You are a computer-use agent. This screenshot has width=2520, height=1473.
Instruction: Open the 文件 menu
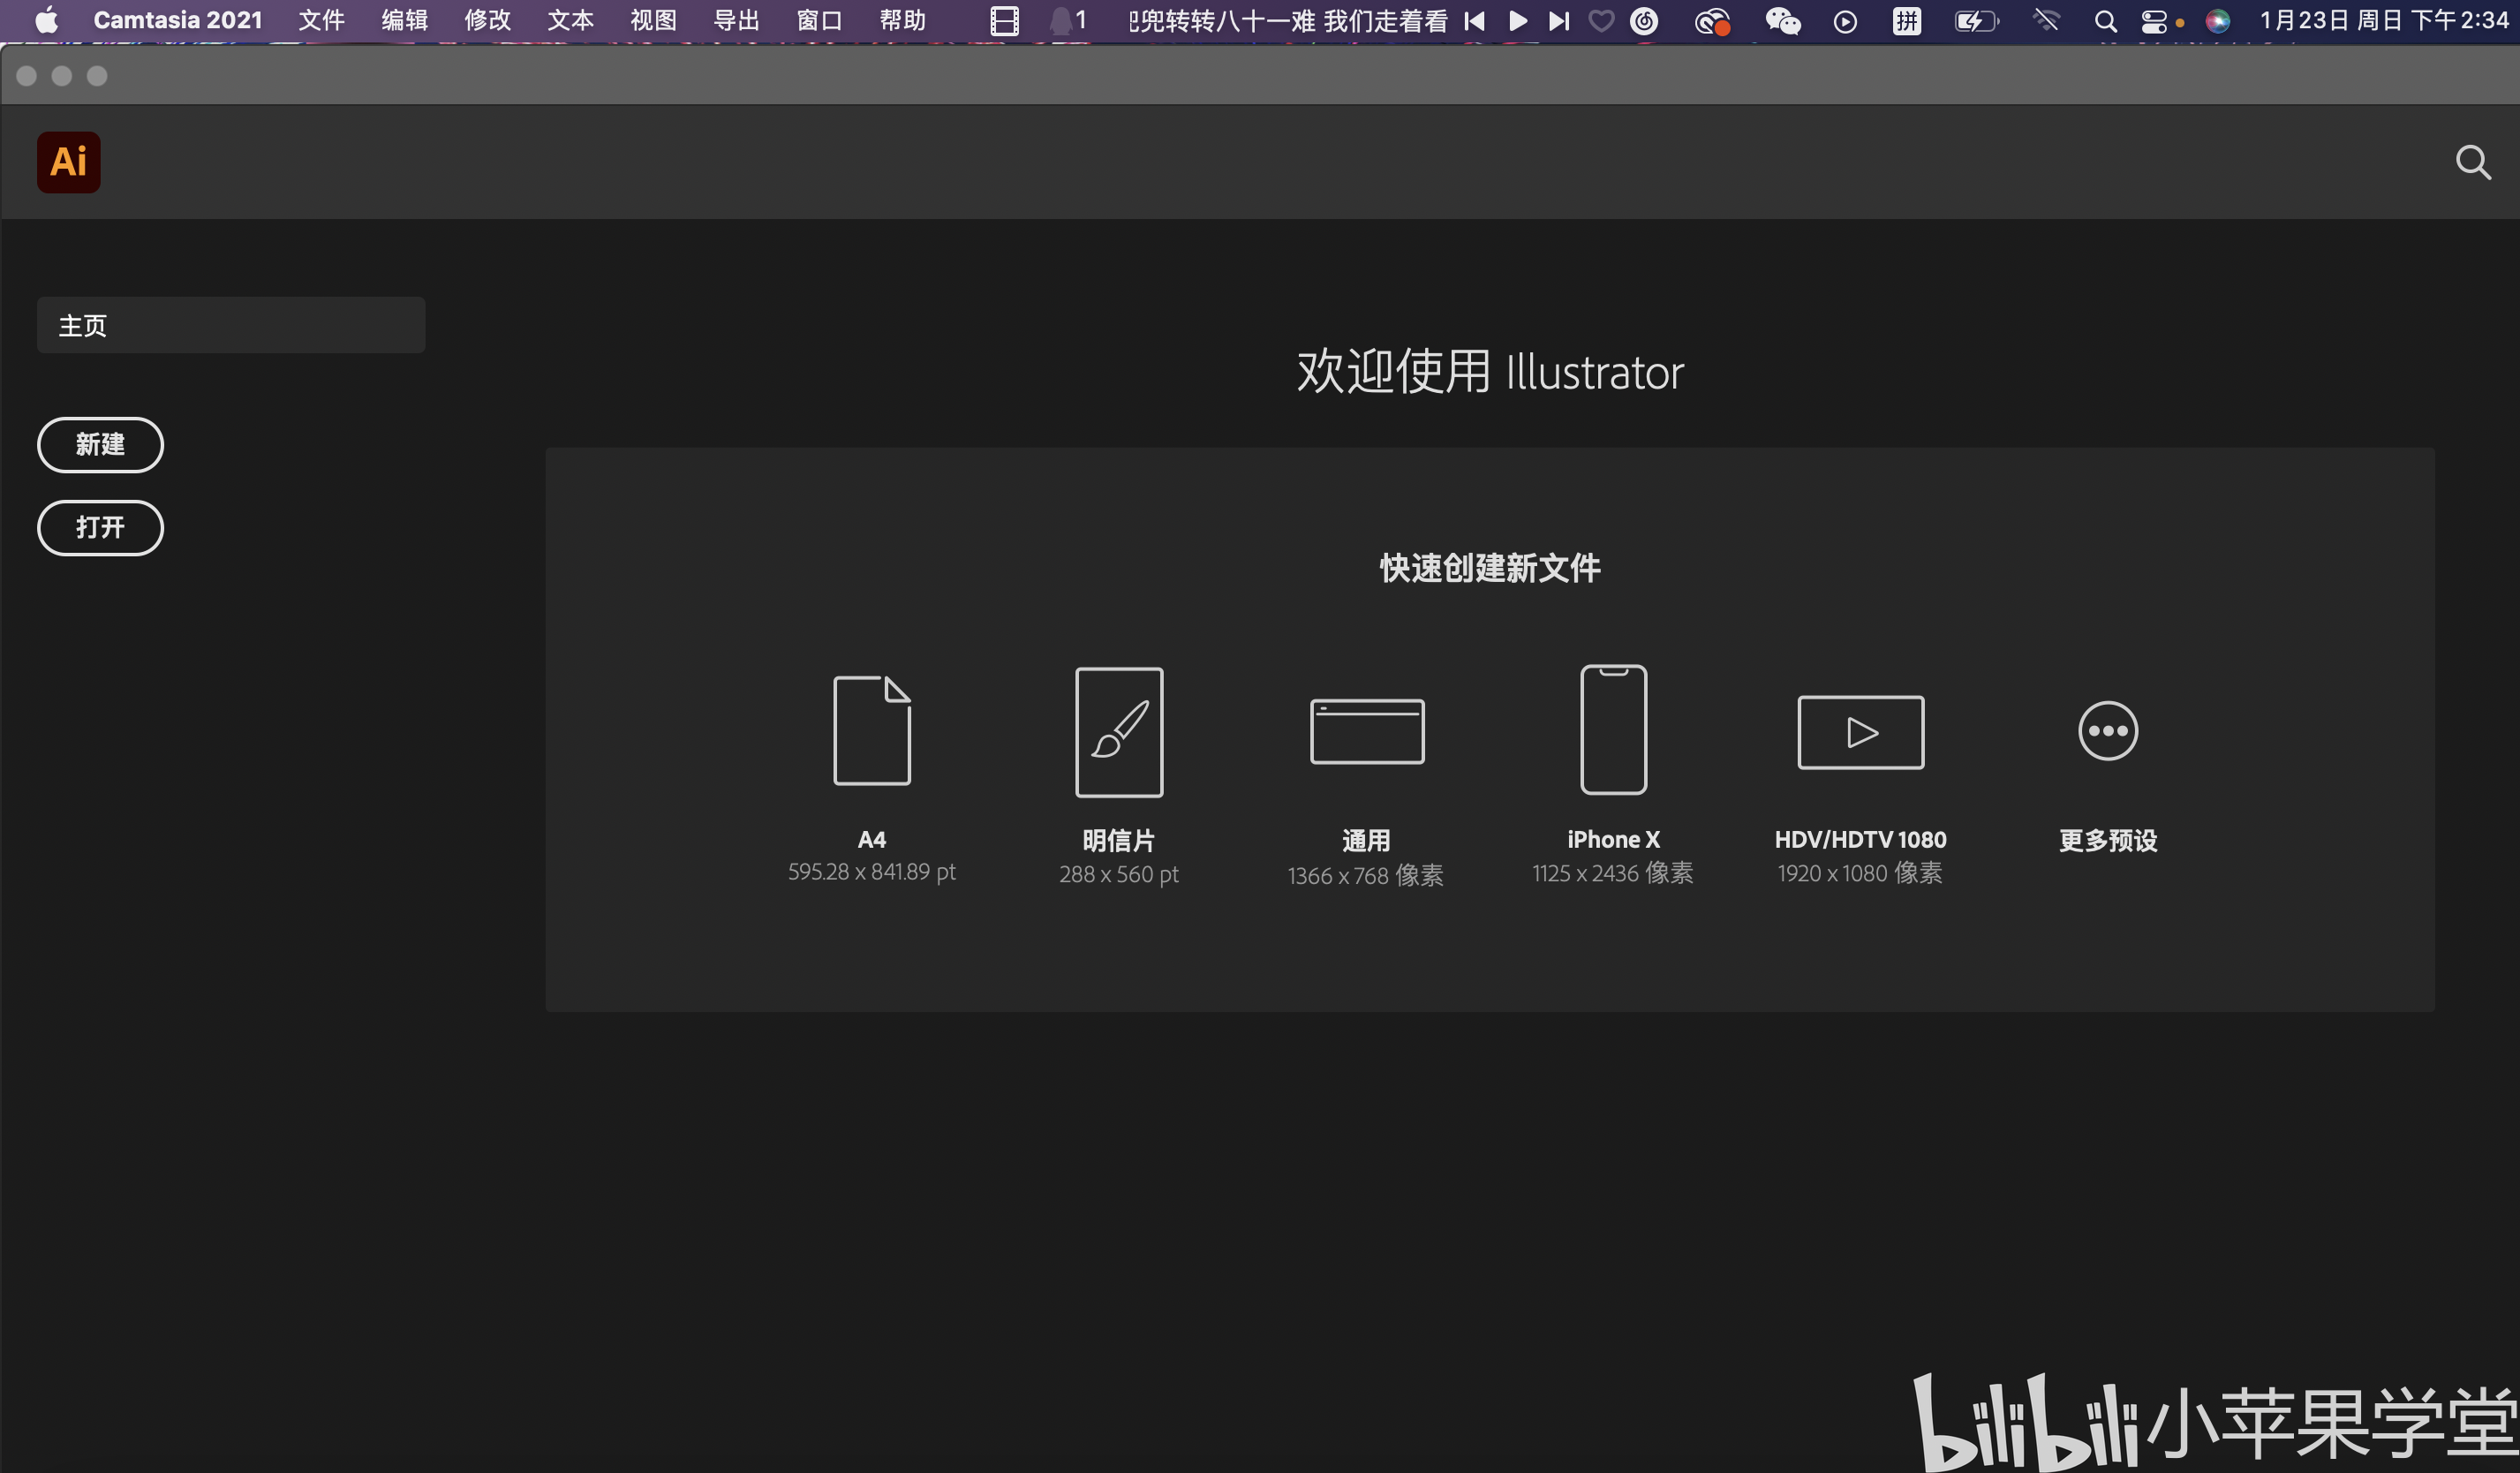321,20
